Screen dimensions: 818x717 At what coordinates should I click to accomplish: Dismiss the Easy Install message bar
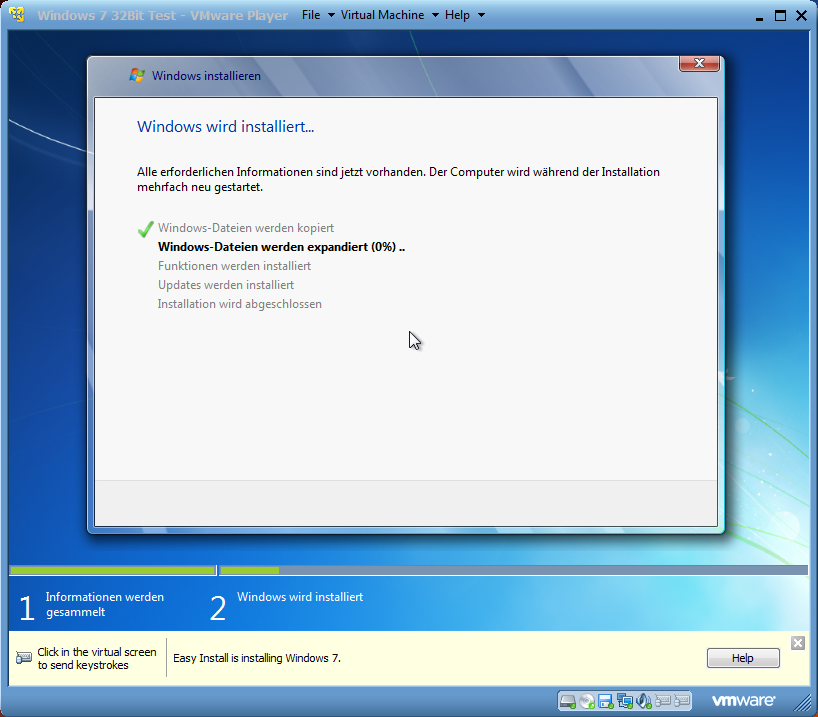coord(798,643)
